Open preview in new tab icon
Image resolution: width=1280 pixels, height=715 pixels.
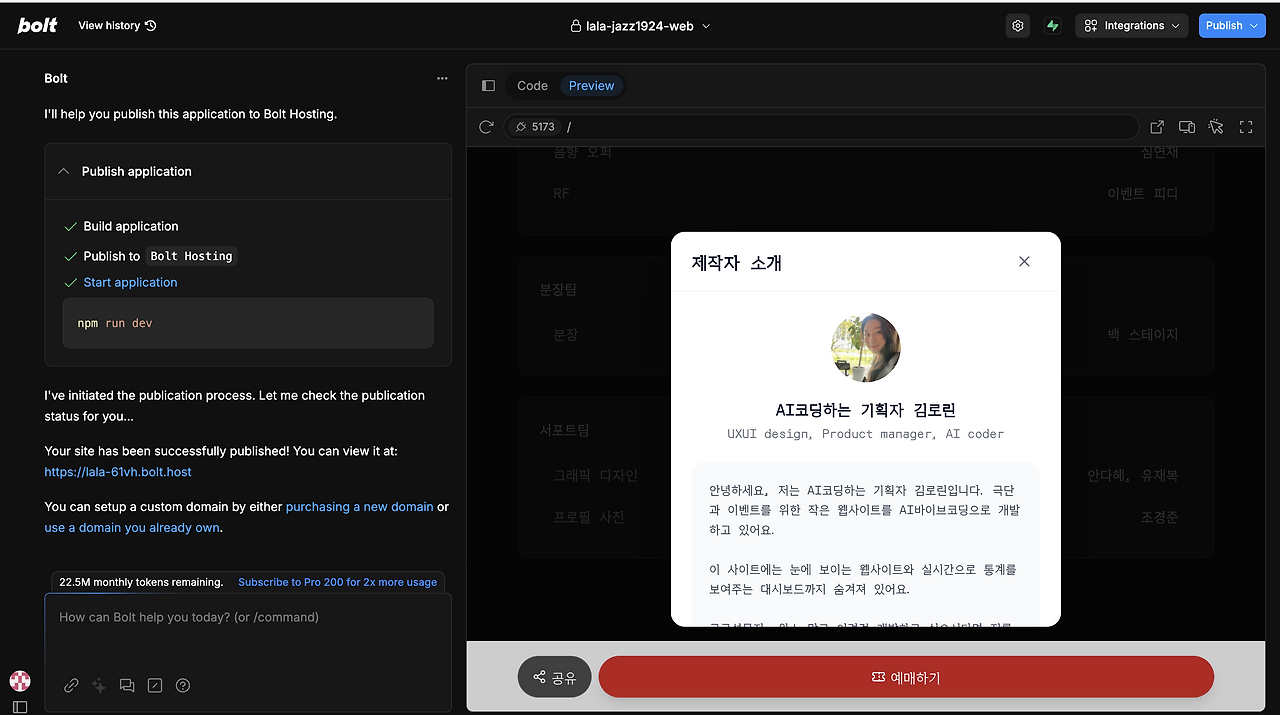1157,127
